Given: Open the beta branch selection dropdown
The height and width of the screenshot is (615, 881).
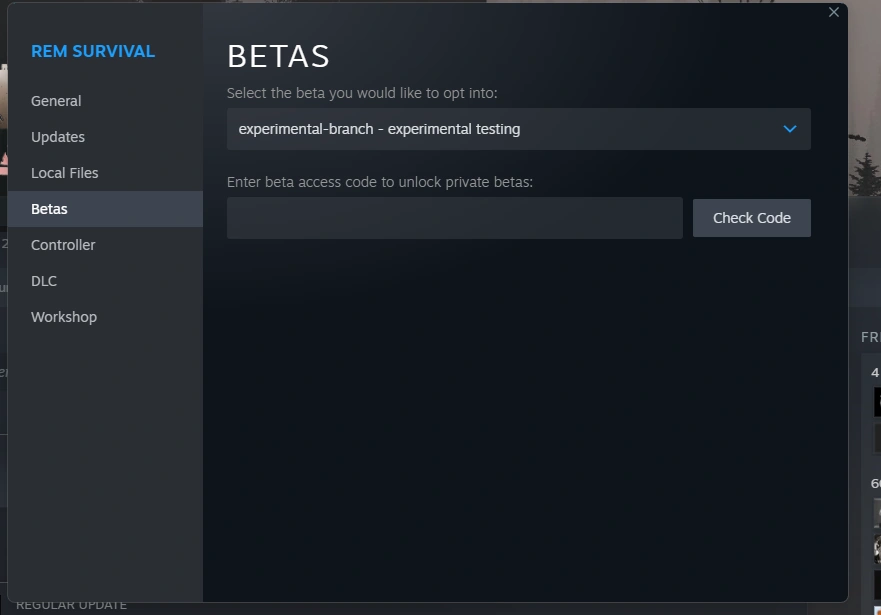Looking at the screenshot, I should (519, 129).
